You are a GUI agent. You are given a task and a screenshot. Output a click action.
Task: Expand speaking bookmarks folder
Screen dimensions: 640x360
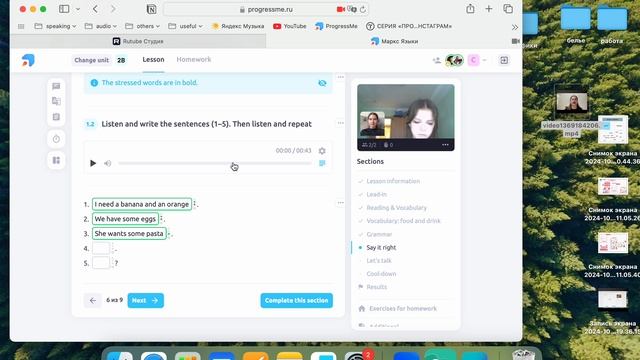click(56, 26)
